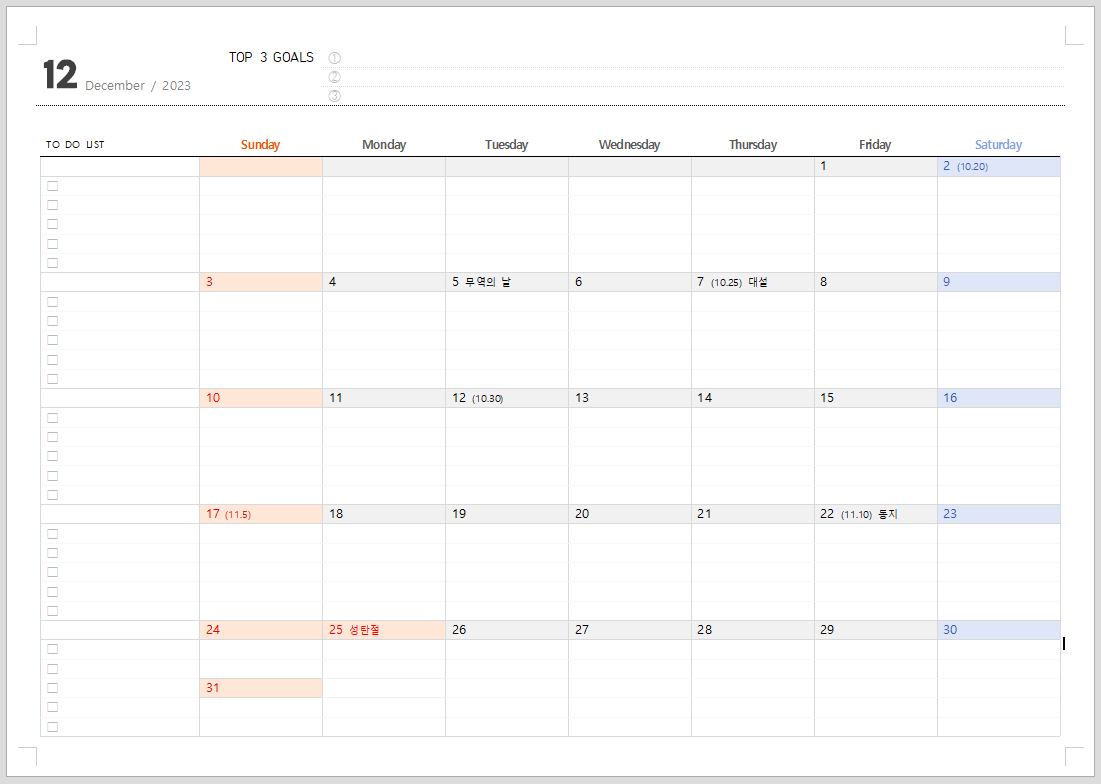Click the 'December / 2023' subtitle

[x=138, y=86]
